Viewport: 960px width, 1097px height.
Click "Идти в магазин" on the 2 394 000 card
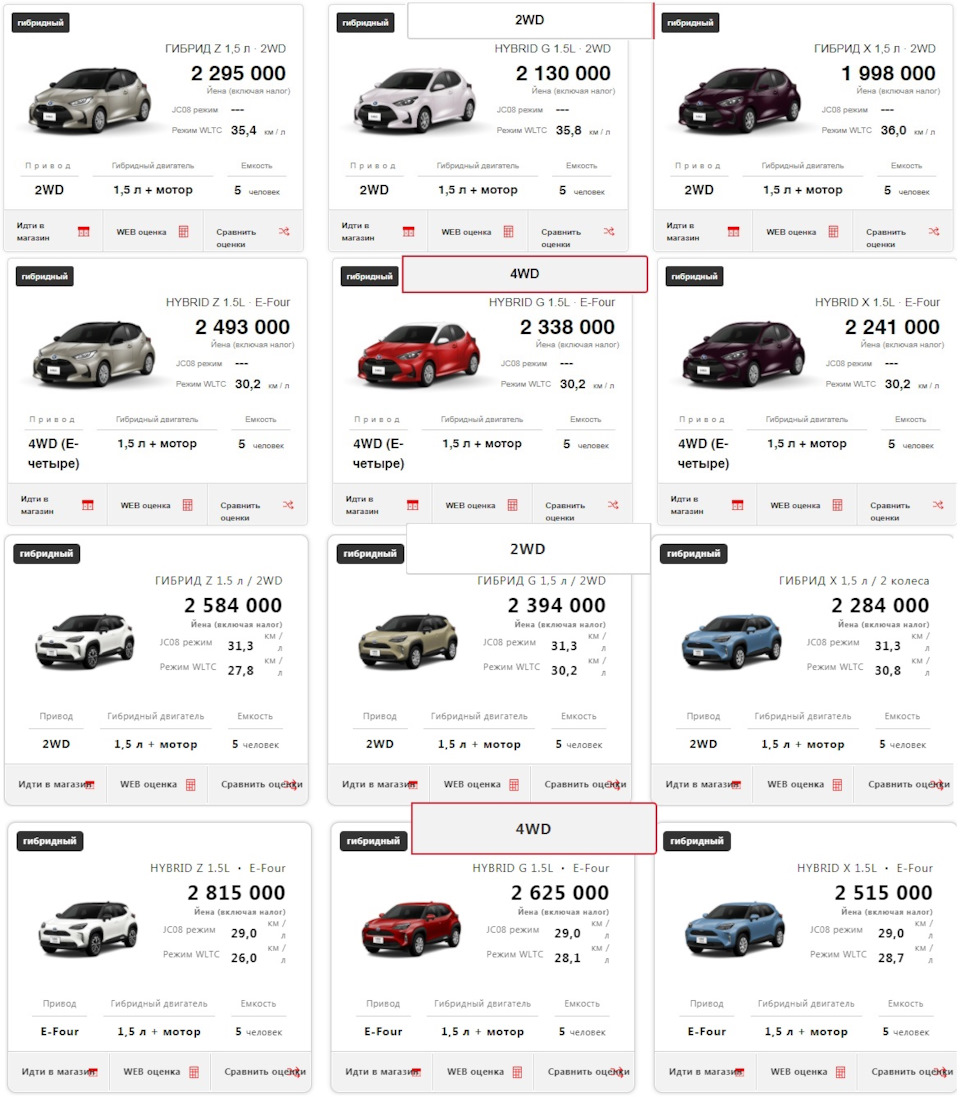379,784
